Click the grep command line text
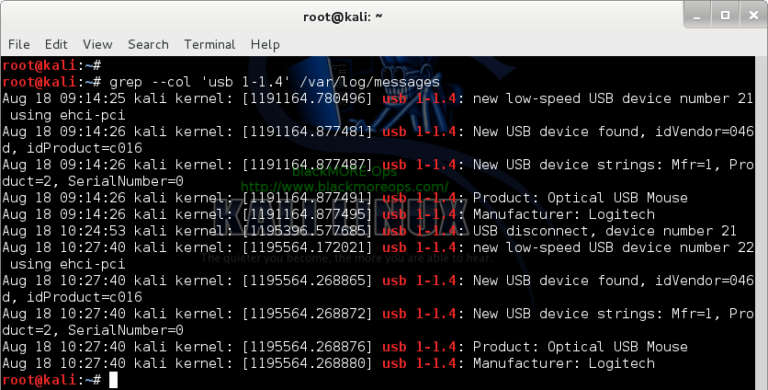 pos(275,82)
